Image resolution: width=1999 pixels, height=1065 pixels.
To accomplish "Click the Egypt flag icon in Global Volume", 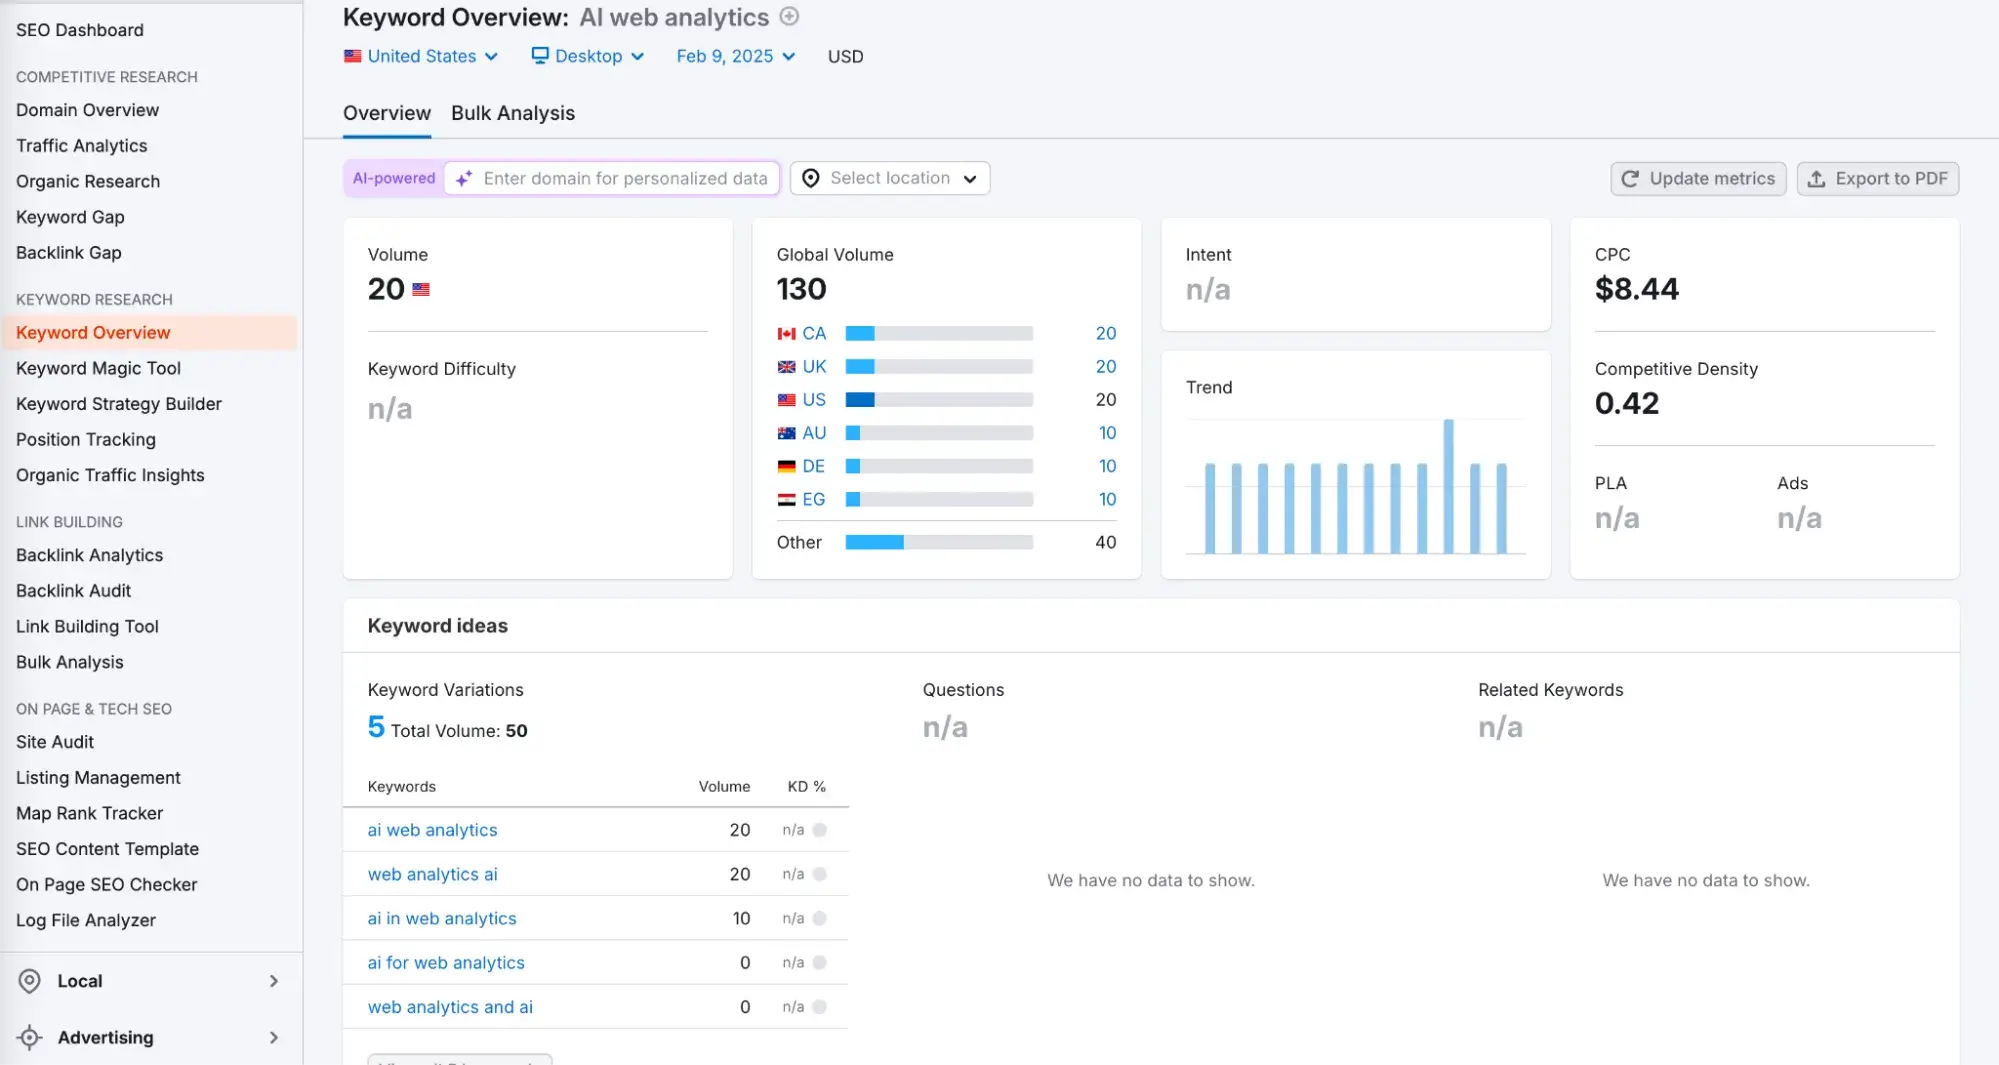I will click(786, 500).
